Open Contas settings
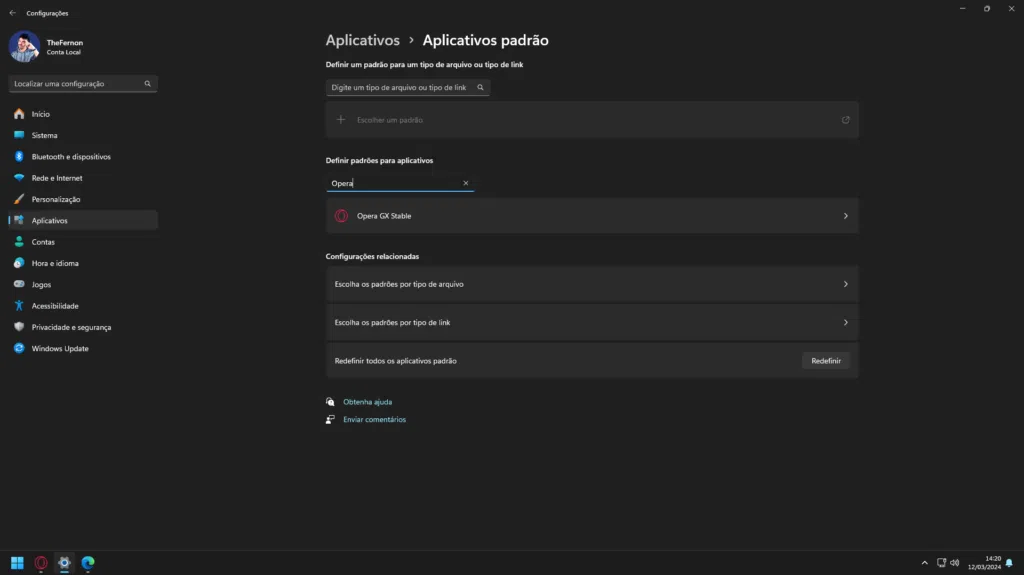 point(83,242)
